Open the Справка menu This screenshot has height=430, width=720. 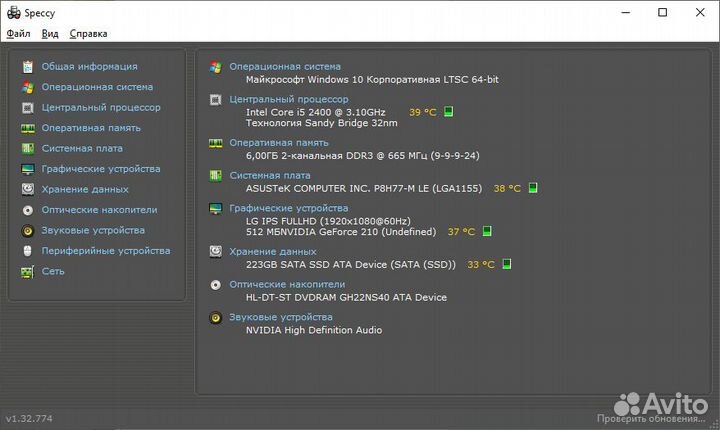pyautogui.click(x=88, y=34)
